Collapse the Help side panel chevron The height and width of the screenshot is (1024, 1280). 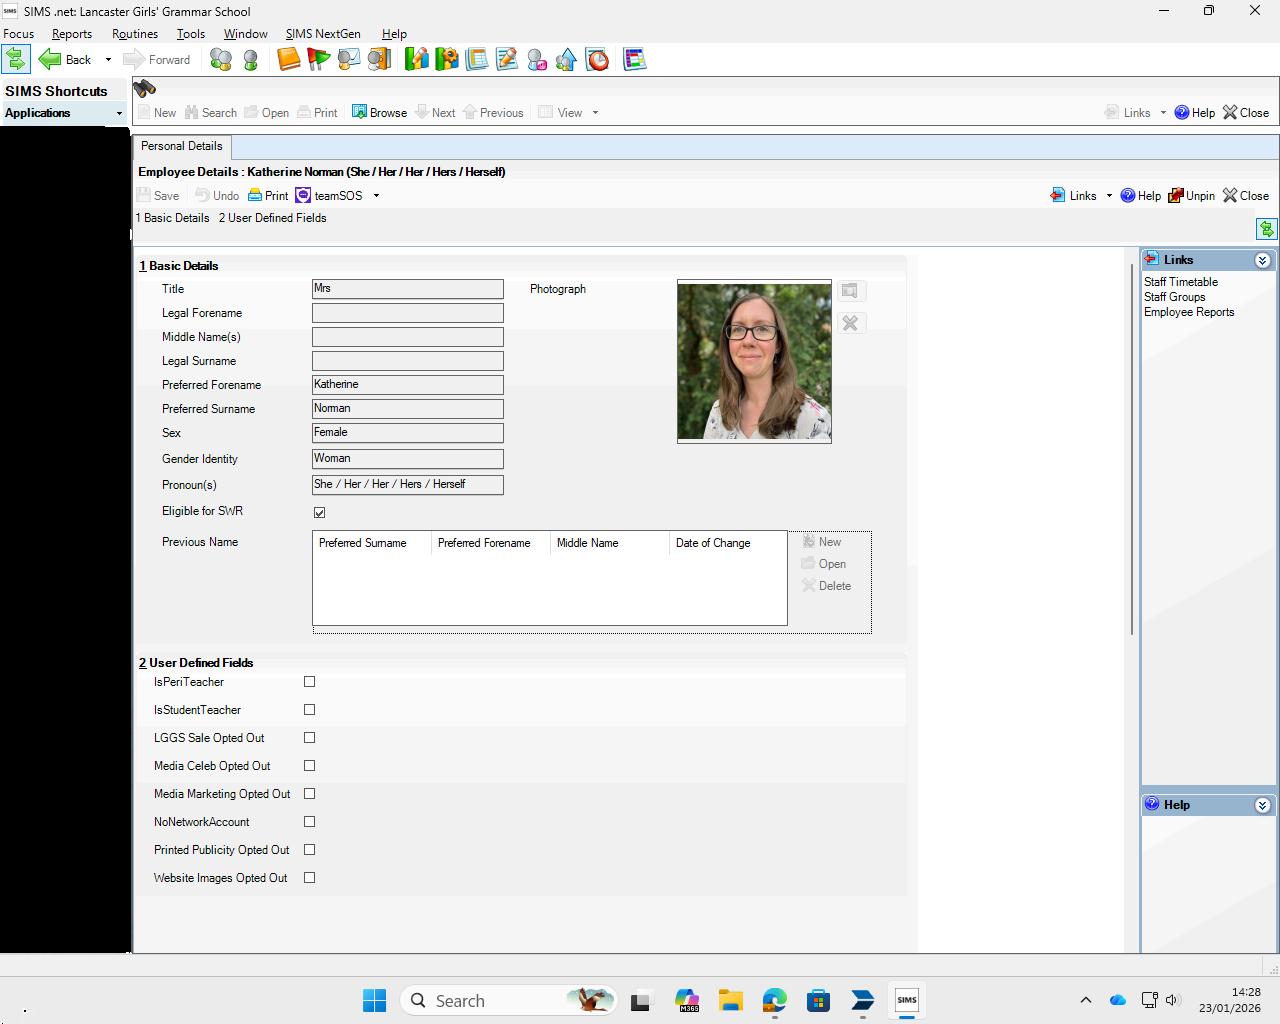coord(1263,805)
